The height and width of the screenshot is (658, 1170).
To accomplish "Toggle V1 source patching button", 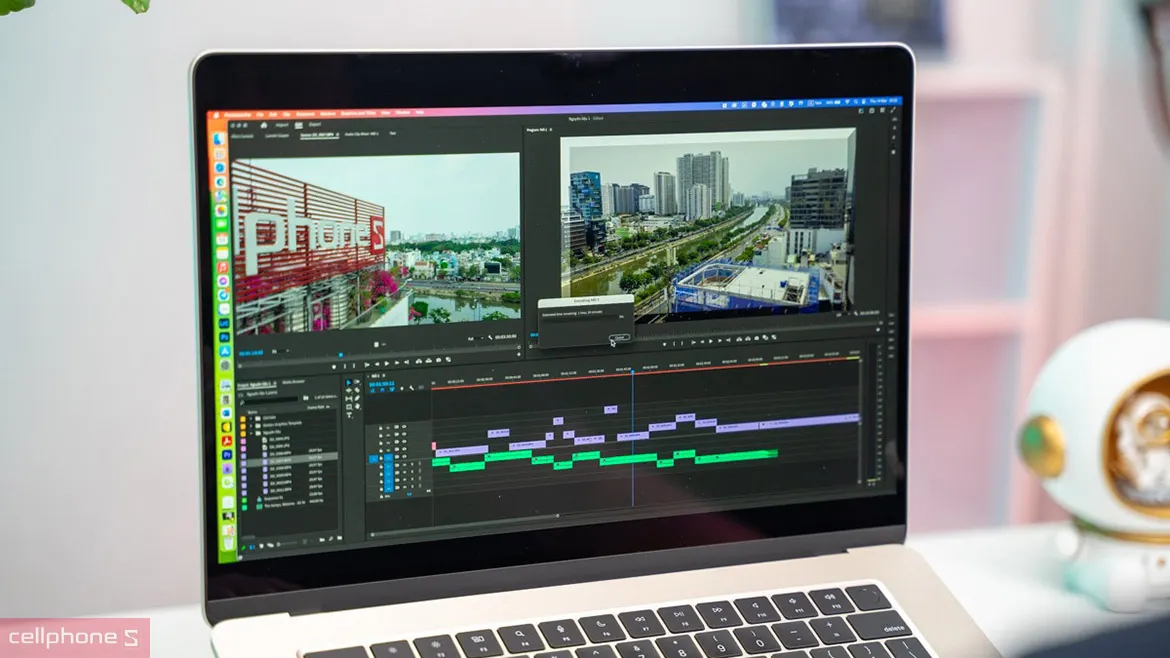I will click(373, 459).
